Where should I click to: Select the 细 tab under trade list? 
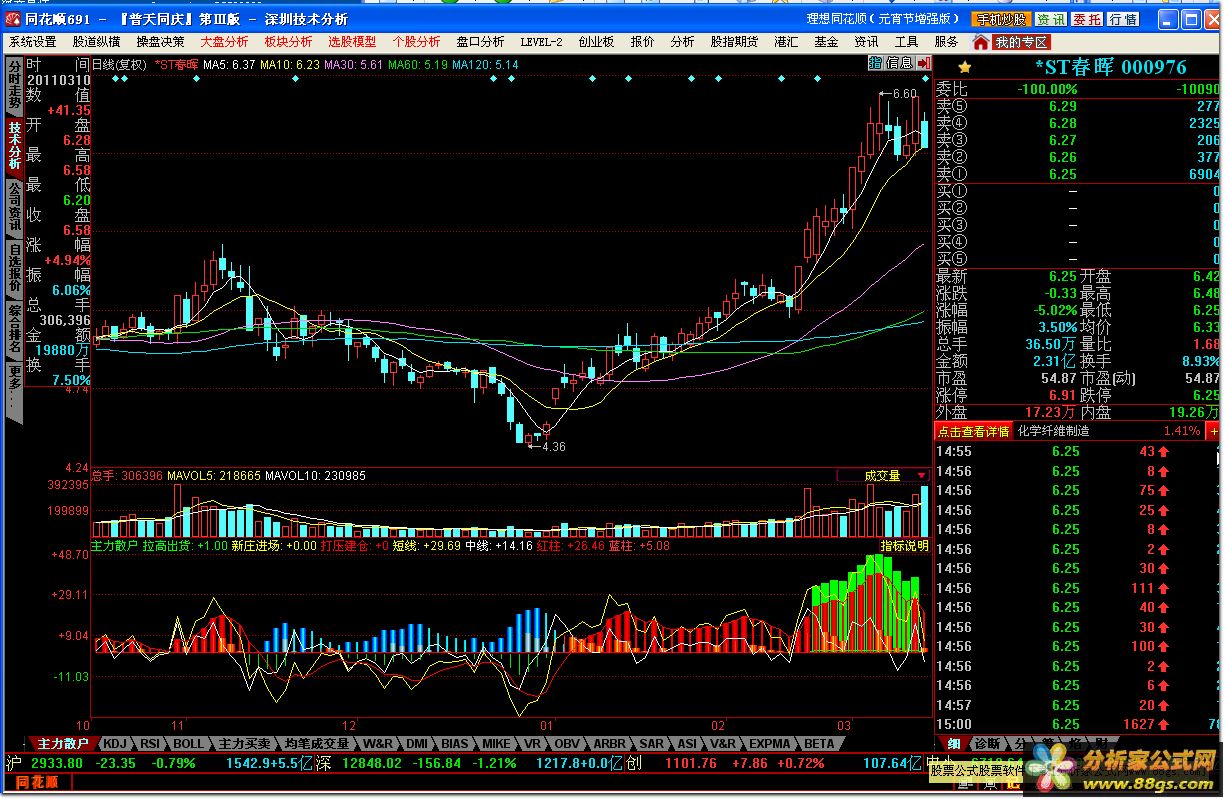tap(953, 744)
